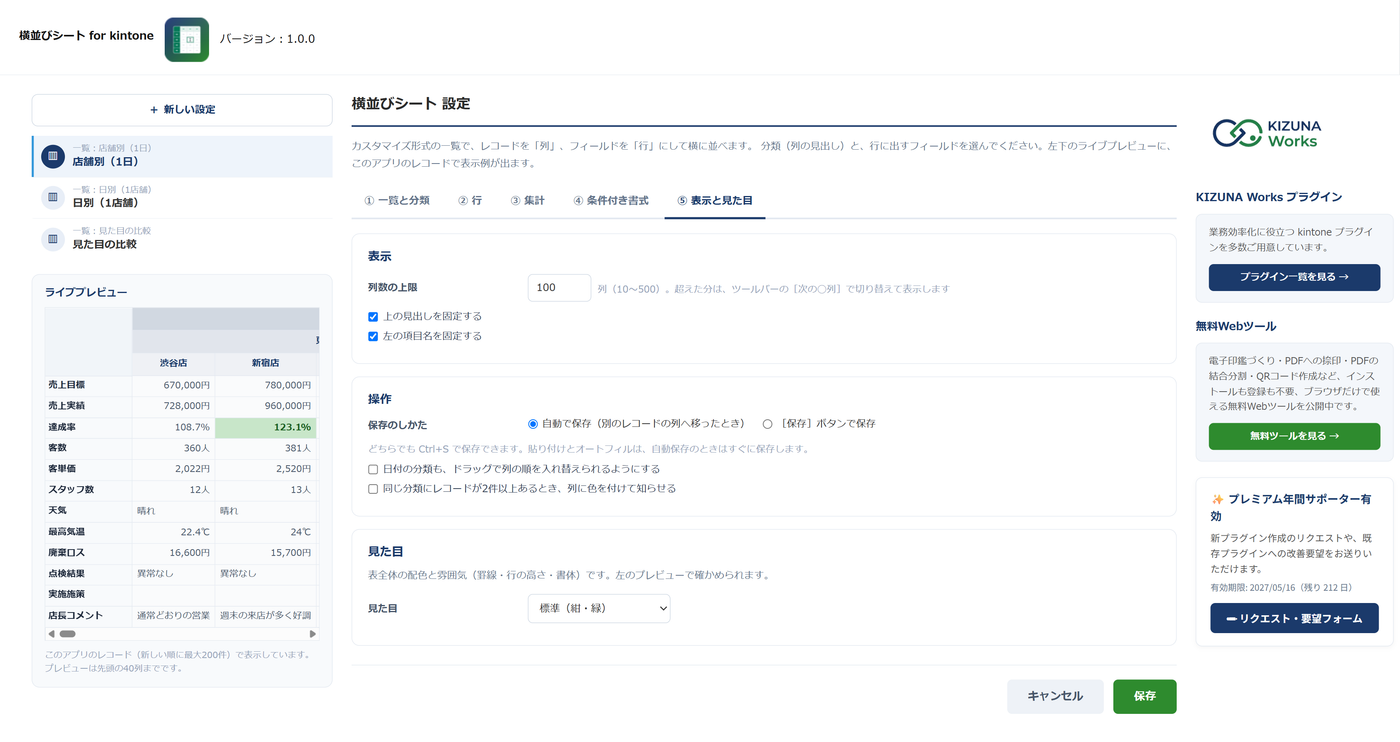Image resolution: width=1400 pixels, height=742 pixels.
Task: Click right arrow of preview scrollbar
Action: [313, 634]
